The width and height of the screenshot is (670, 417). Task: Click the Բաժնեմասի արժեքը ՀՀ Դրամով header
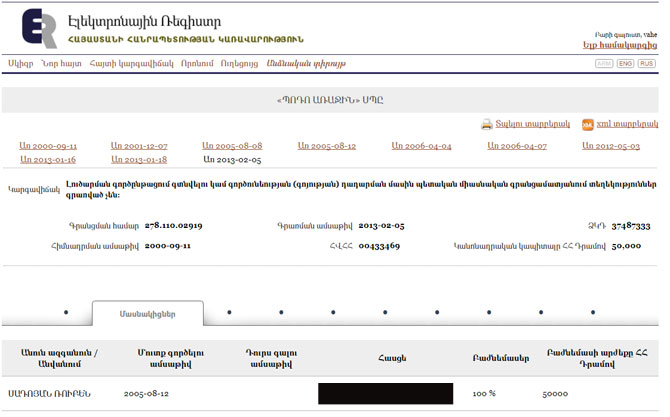point(597,358)
